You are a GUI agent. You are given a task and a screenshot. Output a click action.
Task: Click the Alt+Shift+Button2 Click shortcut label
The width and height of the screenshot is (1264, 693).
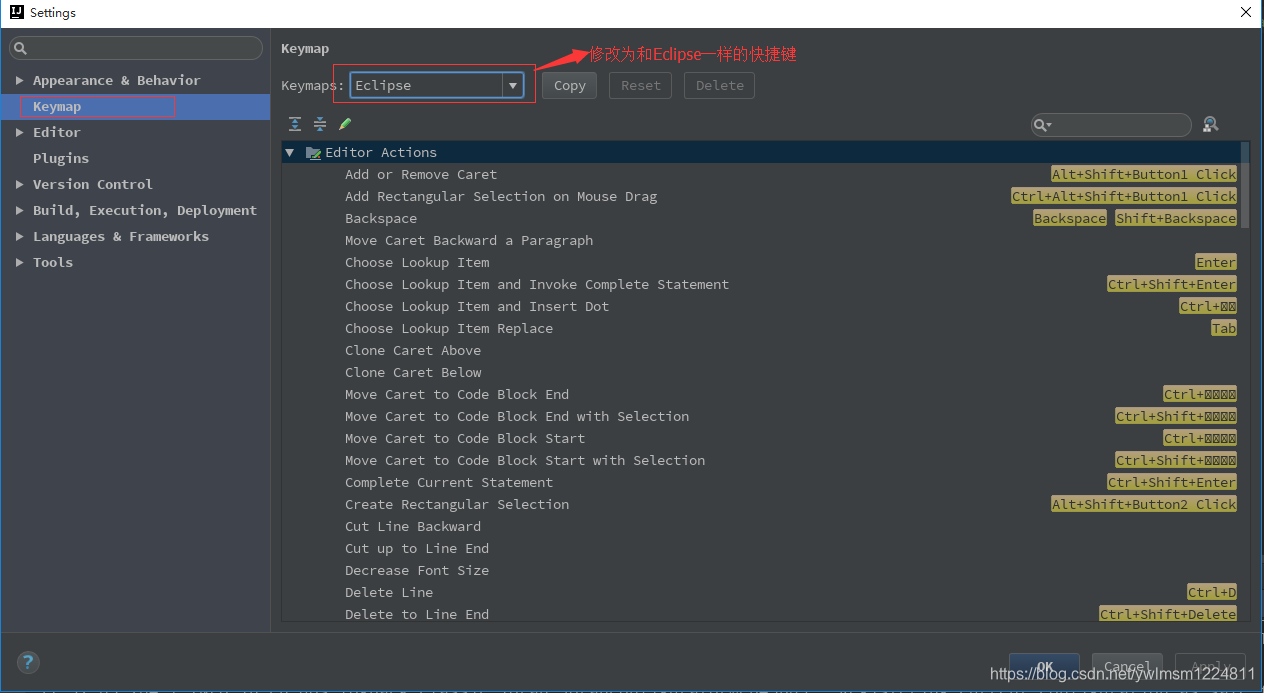coord(1144,505)
